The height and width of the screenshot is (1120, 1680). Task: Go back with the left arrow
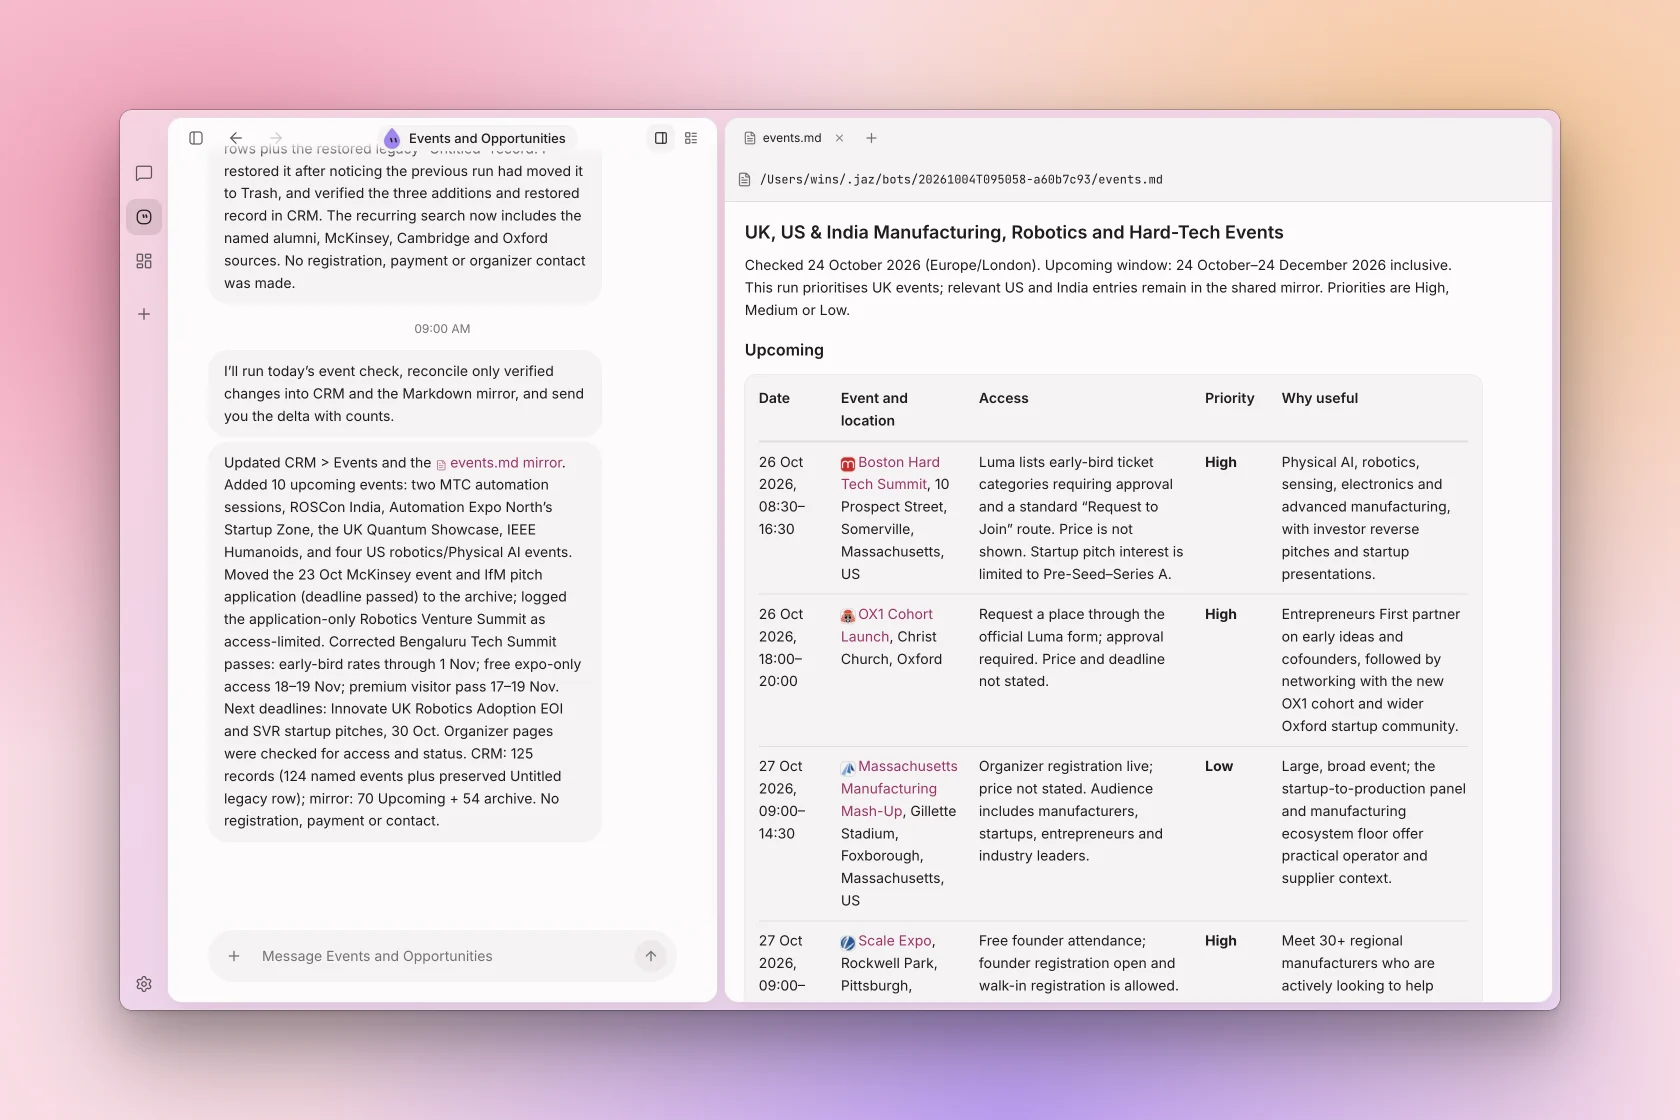click(236, 138)
